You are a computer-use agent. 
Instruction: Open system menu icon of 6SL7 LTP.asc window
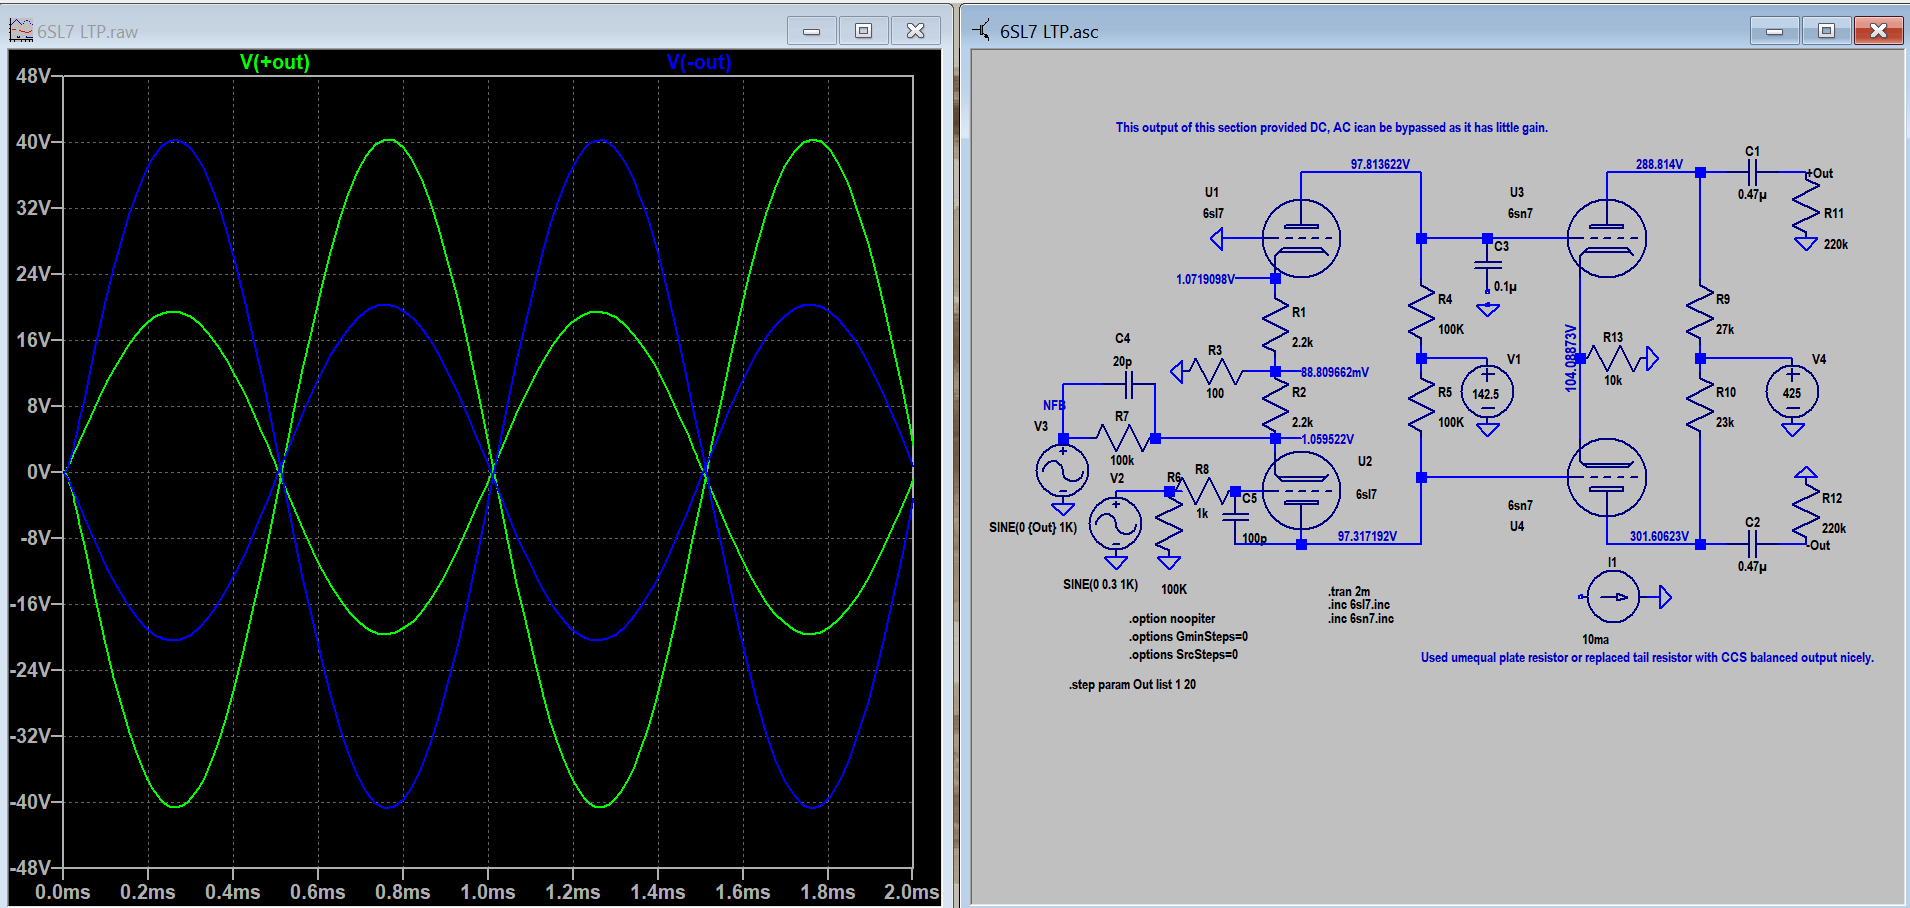pyautogui.click(x=983, y=31)
